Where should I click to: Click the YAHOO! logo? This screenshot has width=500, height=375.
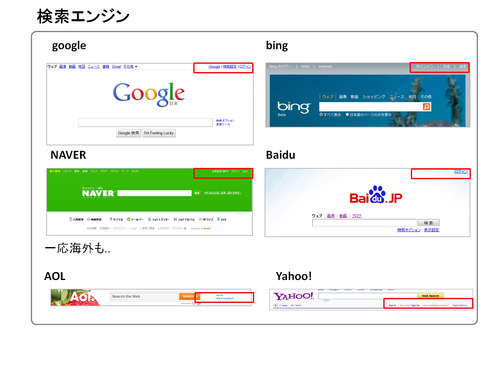click(x=294, y=296)
